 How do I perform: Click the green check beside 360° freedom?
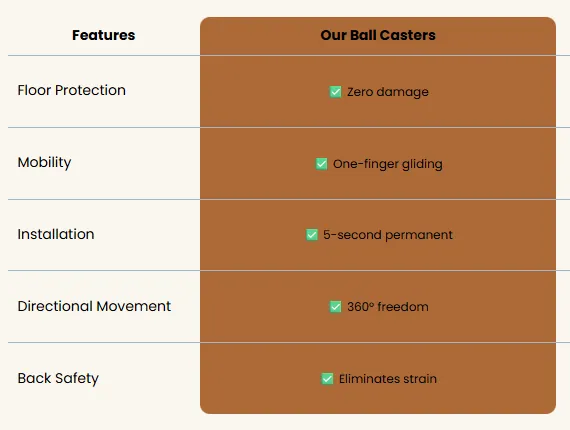(x=335, y=306)
